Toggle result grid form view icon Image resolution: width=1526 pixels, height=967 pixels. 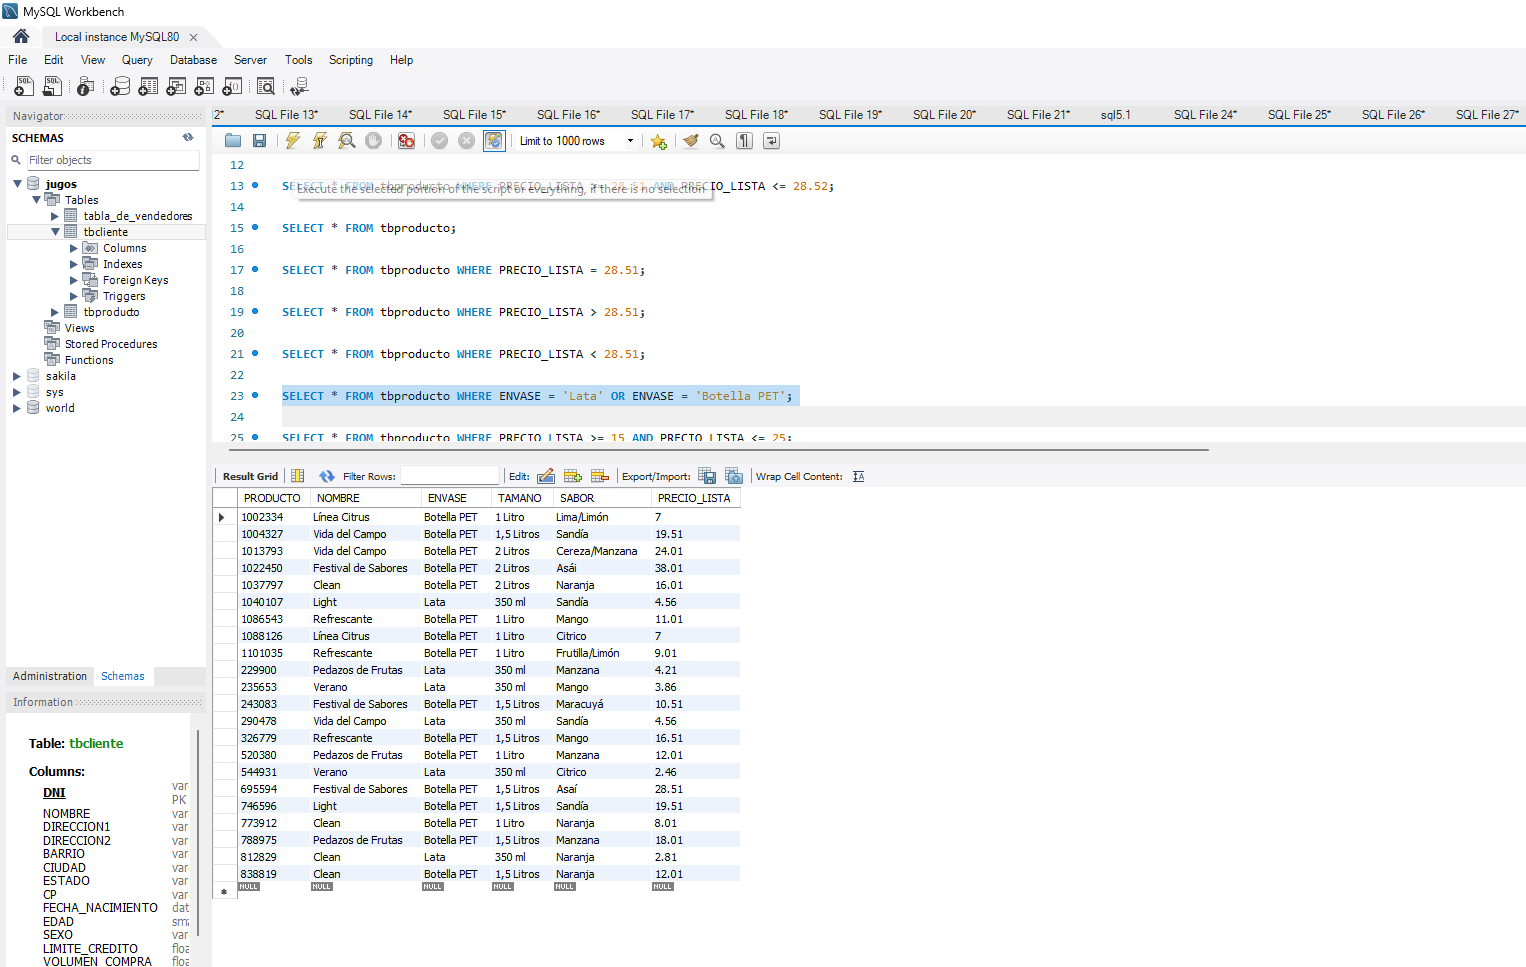[298, 476]
